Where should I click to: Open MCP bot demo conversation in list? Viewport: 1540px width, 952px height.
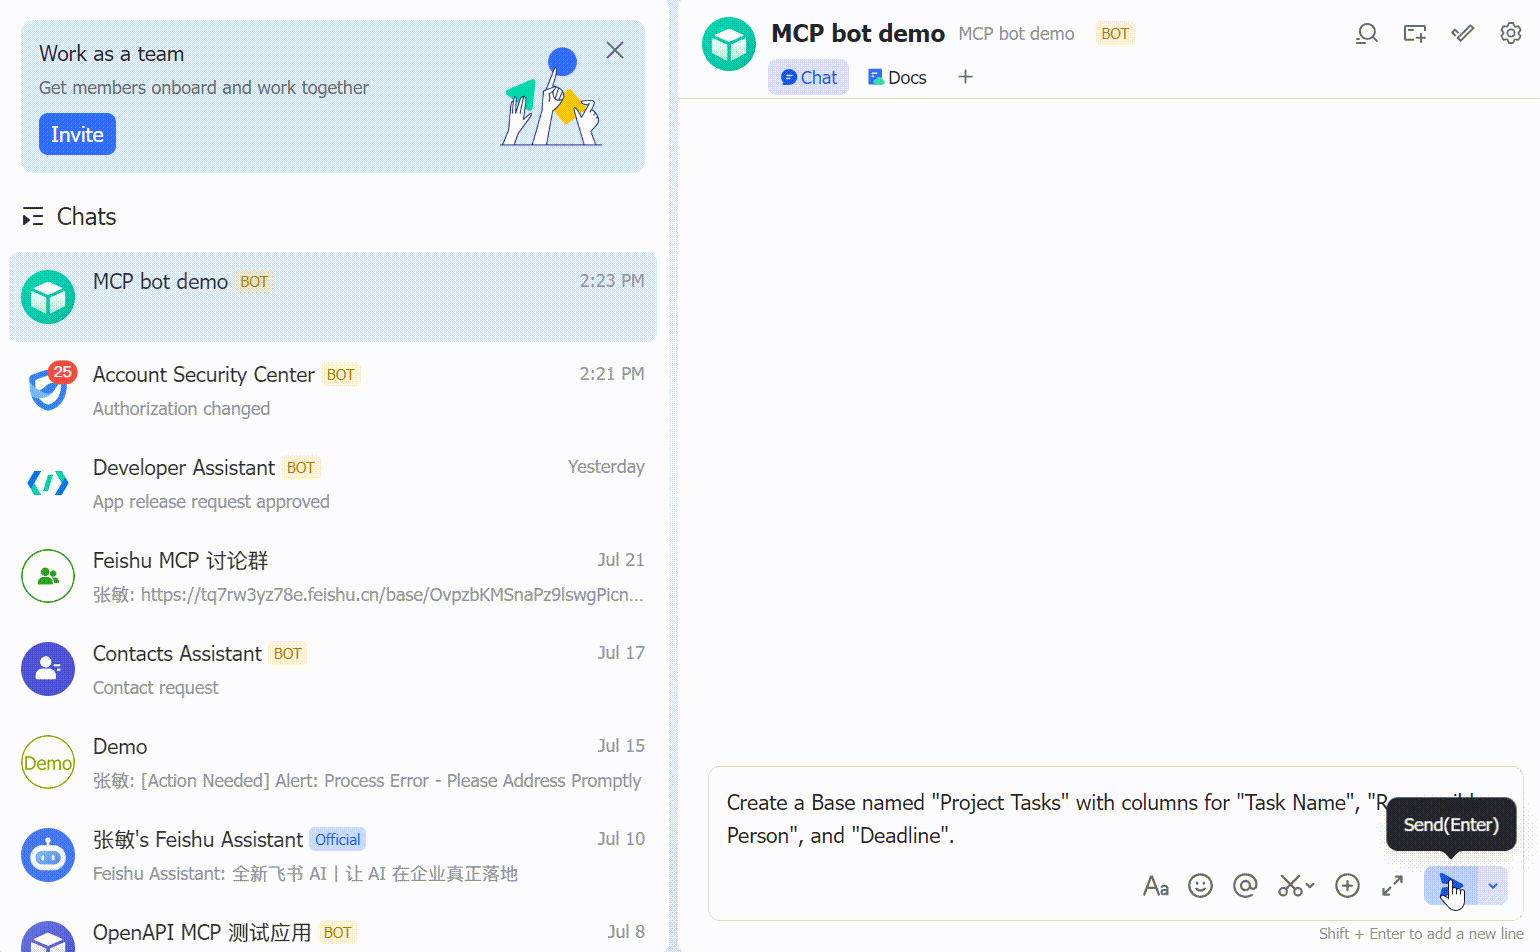point(333,297)
